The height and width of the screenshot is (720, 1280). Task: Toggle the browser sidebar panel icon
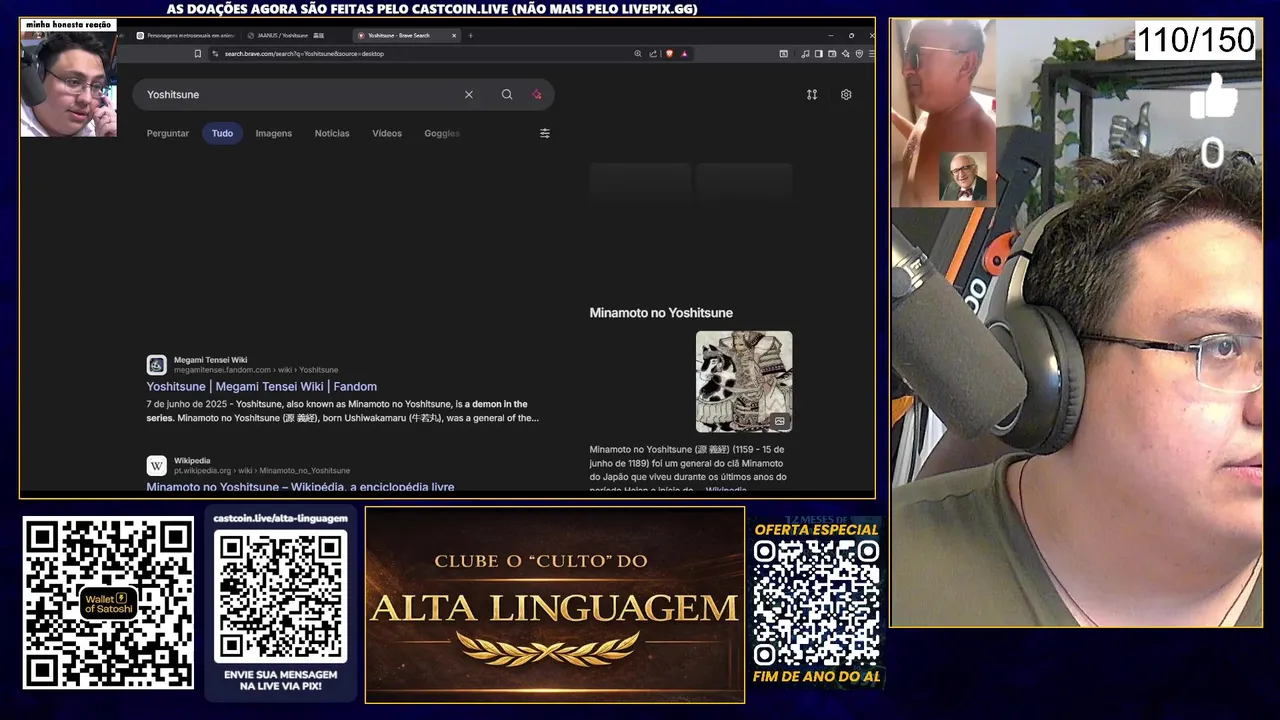click(x=819, y=54)
